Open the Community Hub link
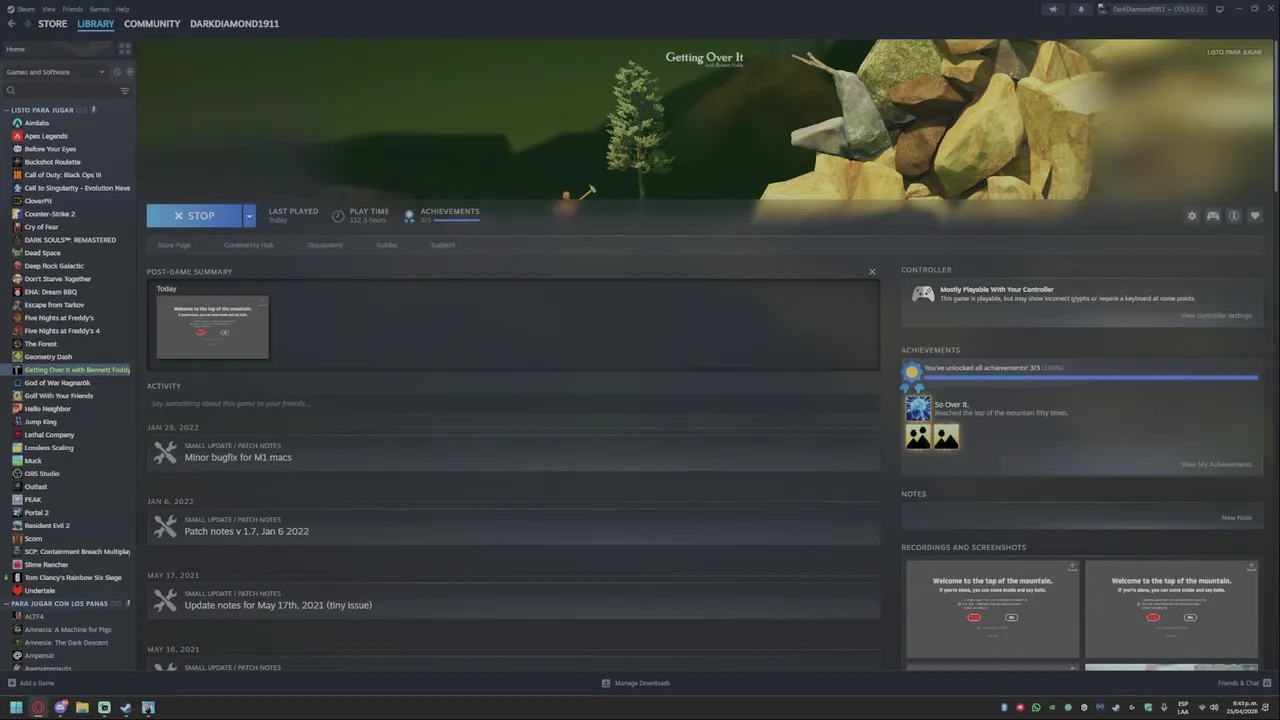 tap(249, 245)
